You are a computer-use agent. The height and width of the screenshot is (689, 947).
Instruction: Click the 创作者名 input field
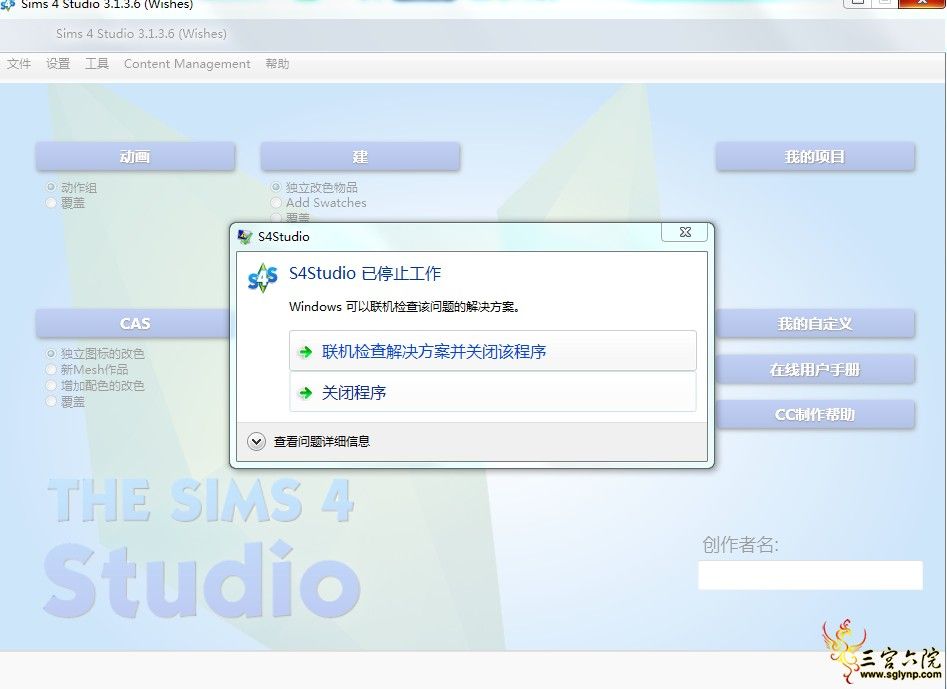811,575
